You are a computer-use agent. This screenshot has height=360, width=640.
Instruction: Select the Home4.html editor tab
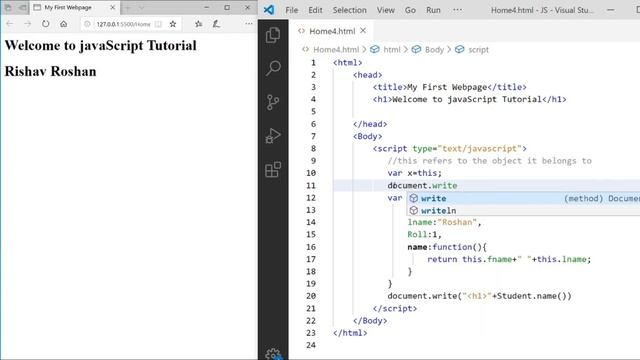331,31
